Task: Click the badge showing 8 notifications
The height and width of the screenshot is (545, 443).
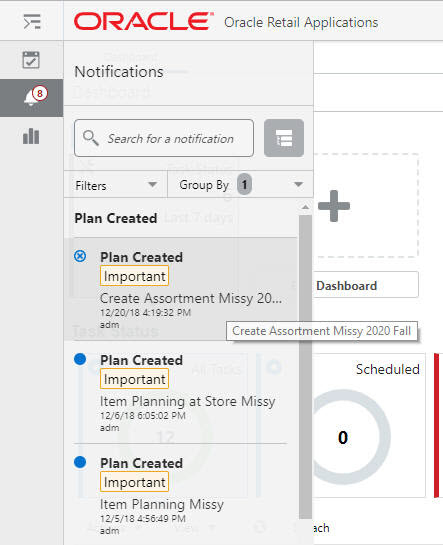Action: (x=40, y=93)
